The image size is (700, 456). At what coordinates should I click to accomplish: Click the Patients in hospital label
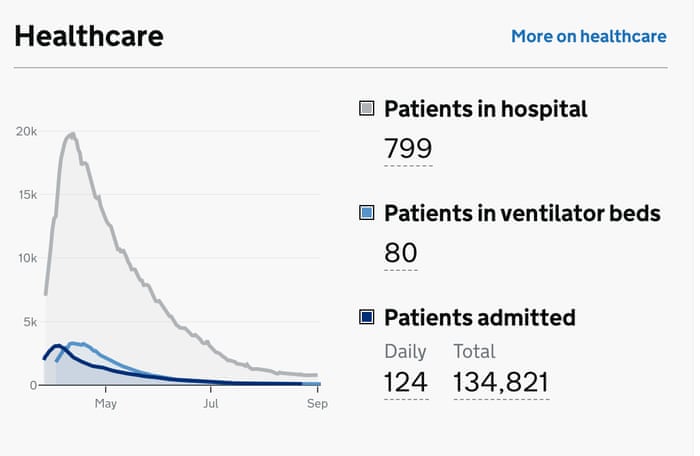tap(486, 108)
